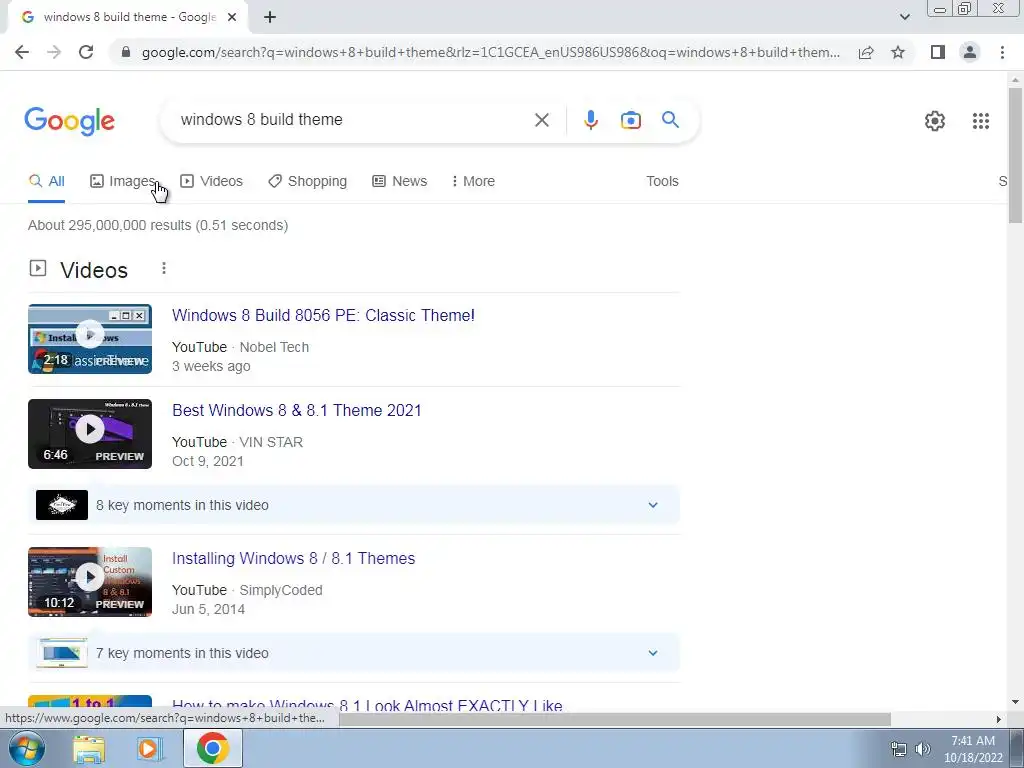Open the search Tools button
This screenshot has width=1024, height=768.
662,182
